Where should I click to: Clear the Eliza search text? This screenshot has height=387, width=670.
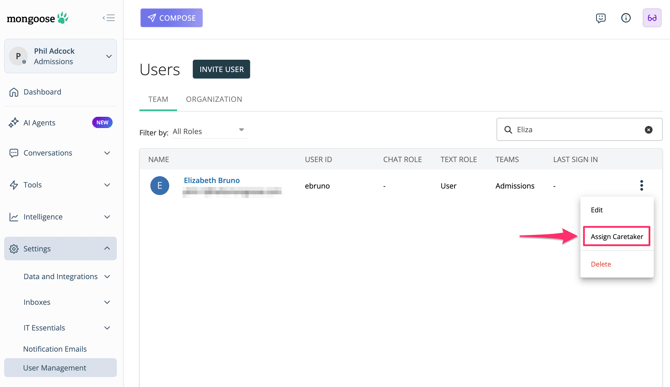coord(648,129)
